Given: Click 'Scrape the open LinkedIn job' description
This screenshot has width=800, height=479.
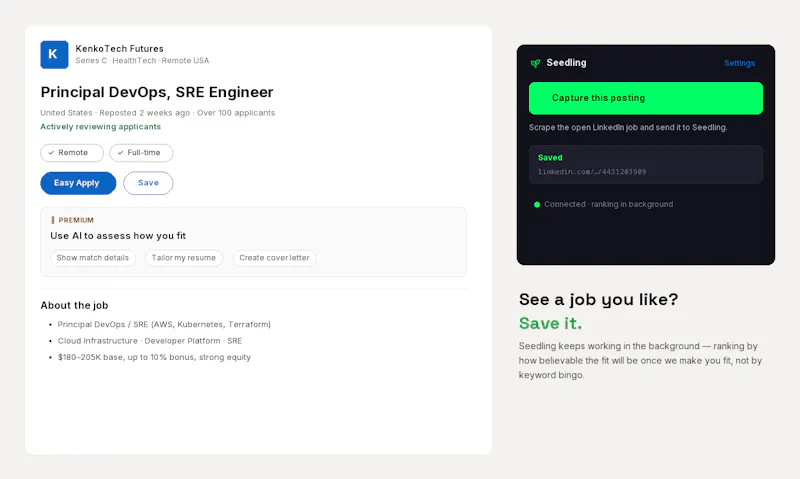Looking at the screenshot, I should (x=628, y=128).
